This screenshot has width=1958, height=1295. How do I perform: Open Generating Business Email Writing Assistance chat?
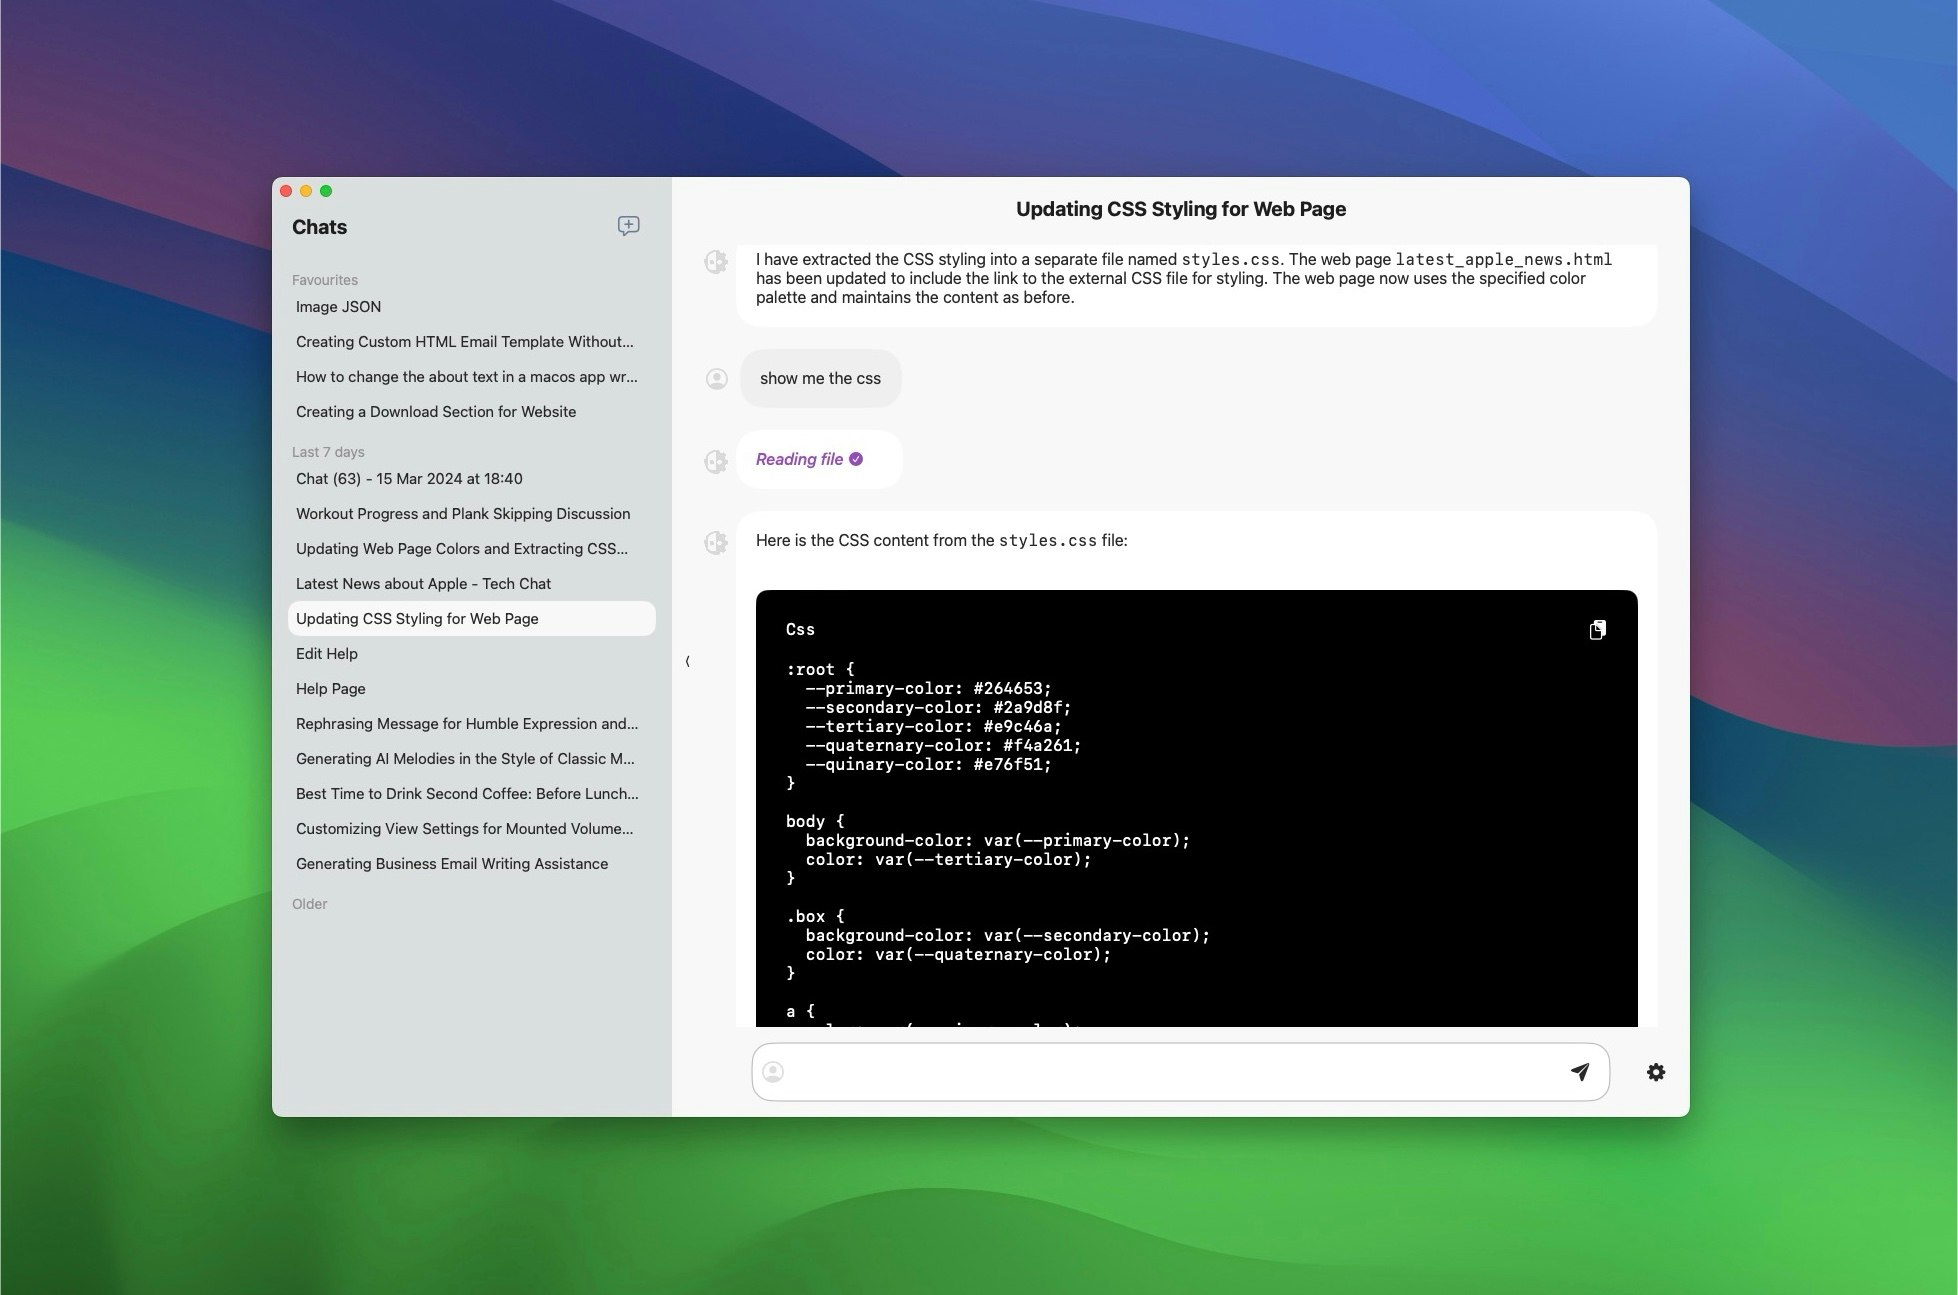tap(451, 864)
